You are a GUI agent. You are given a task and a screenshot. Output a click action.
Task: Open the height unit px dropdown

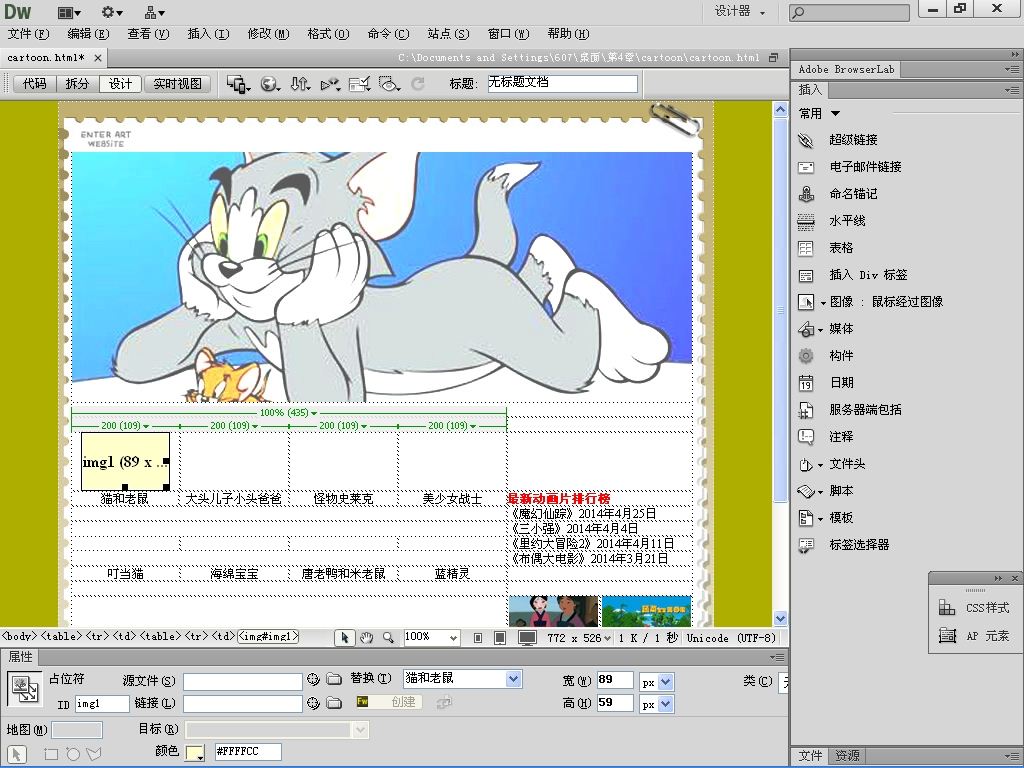click(x=665, y=705)
